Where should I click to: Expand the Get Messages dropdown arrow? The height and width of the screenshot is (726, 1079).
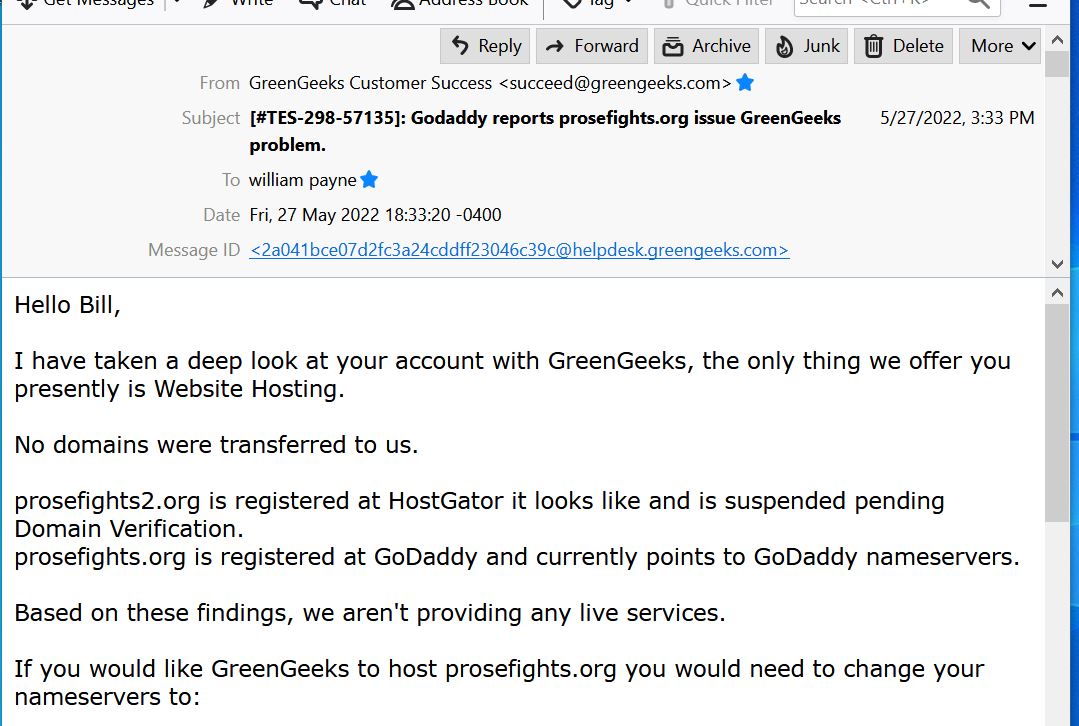pos(177,3)
